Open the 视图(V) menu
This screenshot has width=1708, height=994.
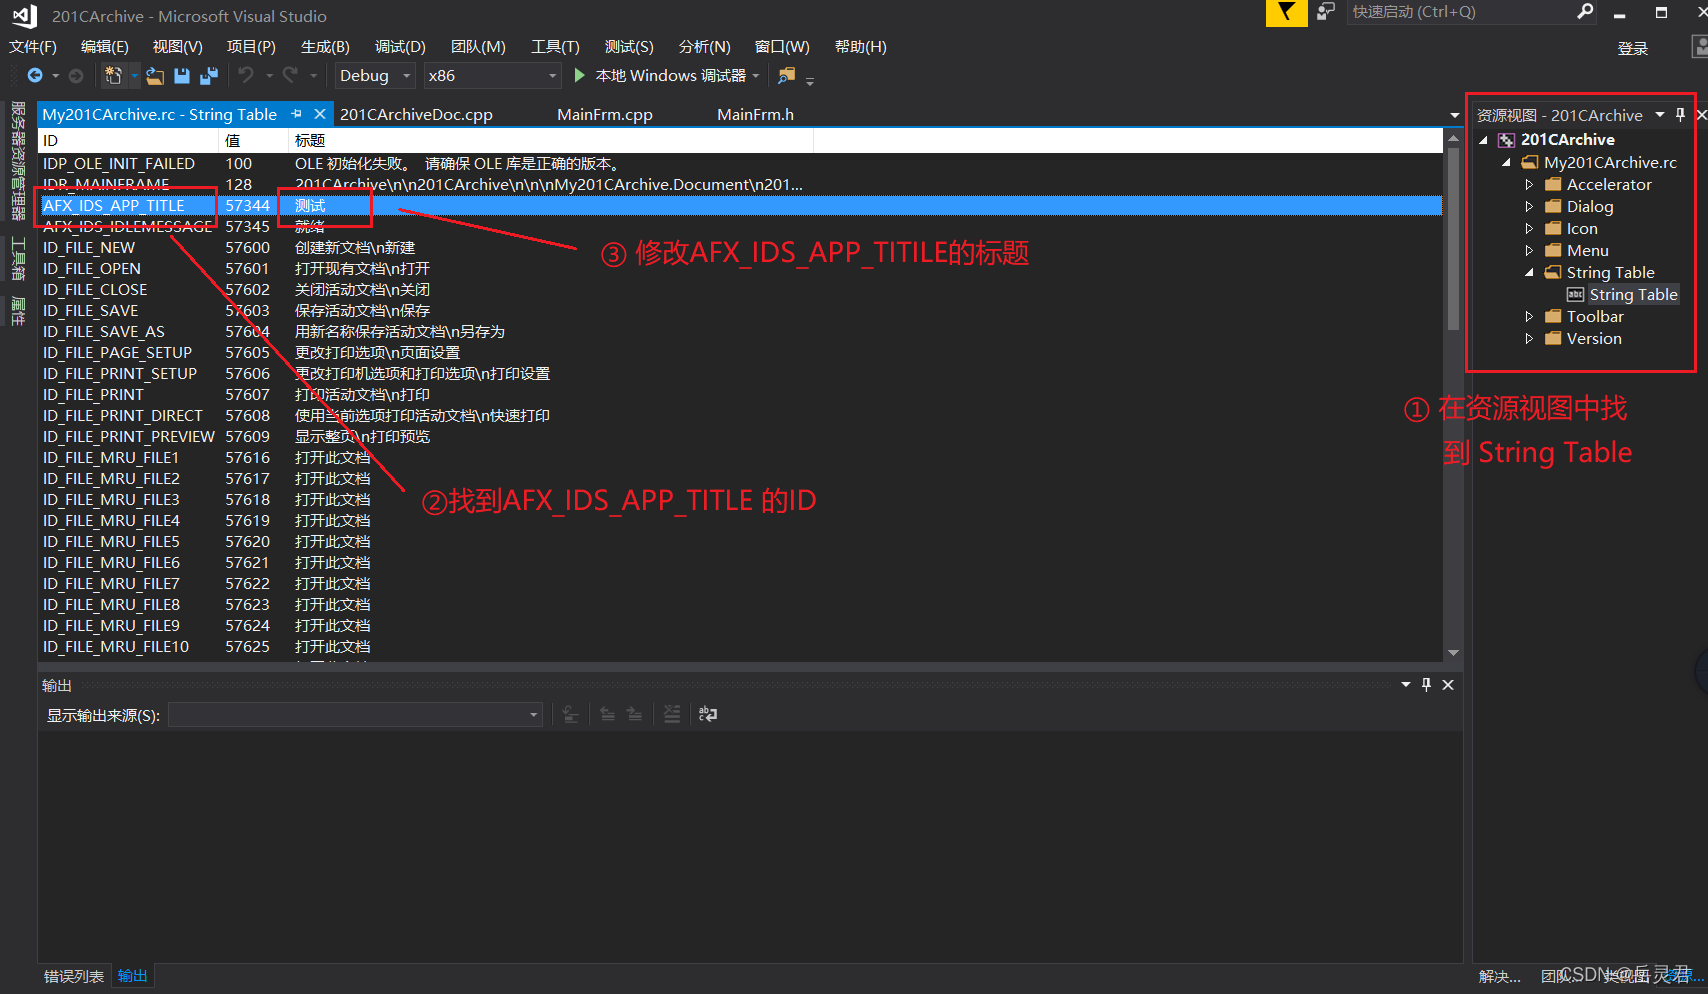coord(178,47)
